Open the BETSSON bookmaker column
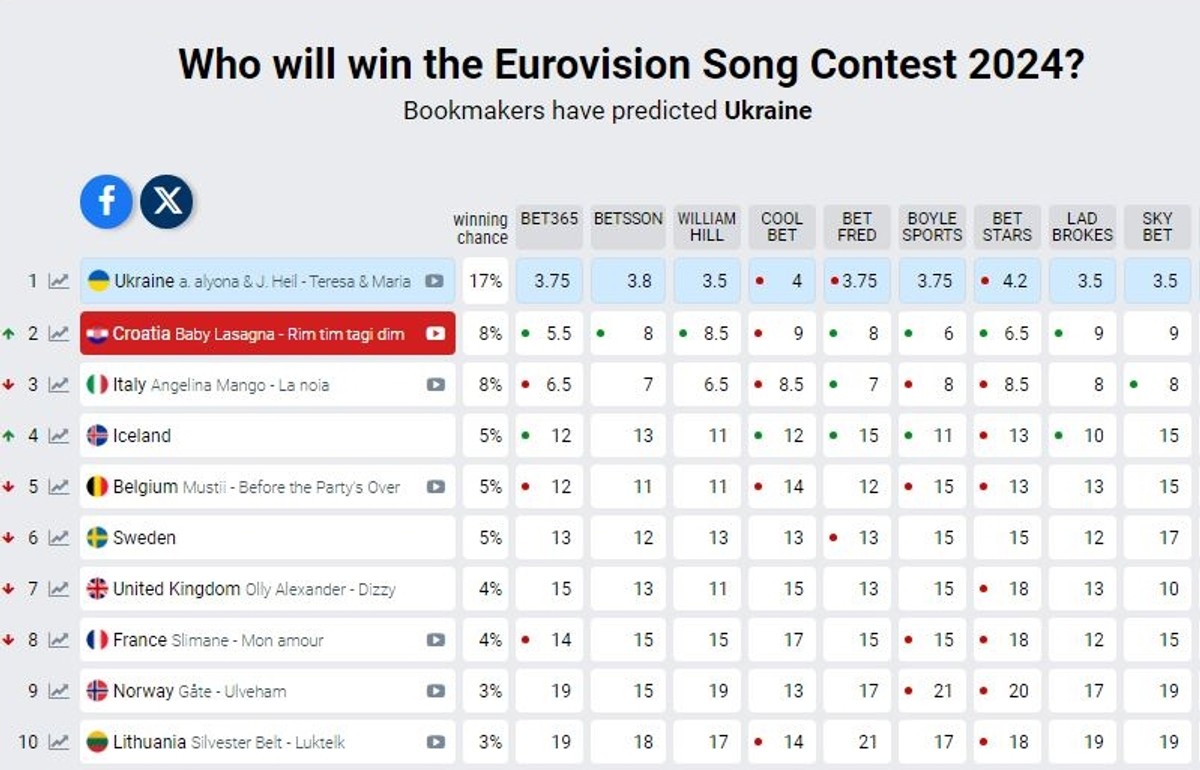The image size is (1200, 770). [628, 227]
